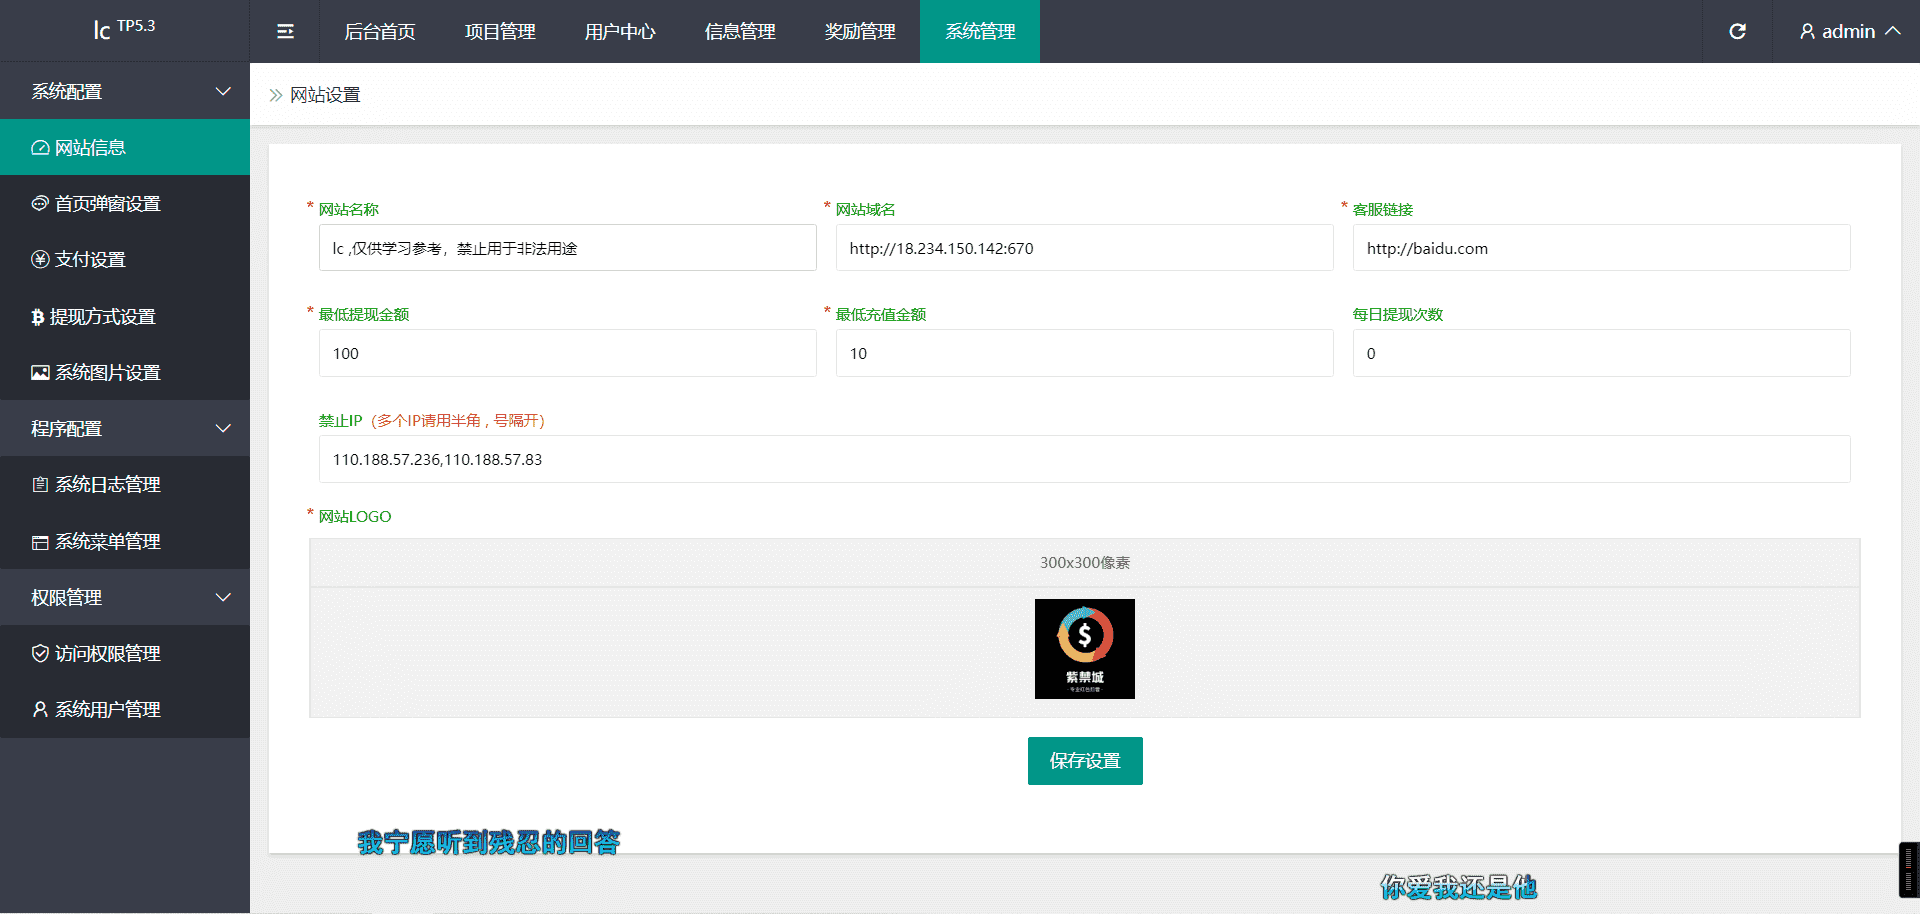Click the website LOGO thumbnail image

pyautogui.click(x=1085, y=649)
